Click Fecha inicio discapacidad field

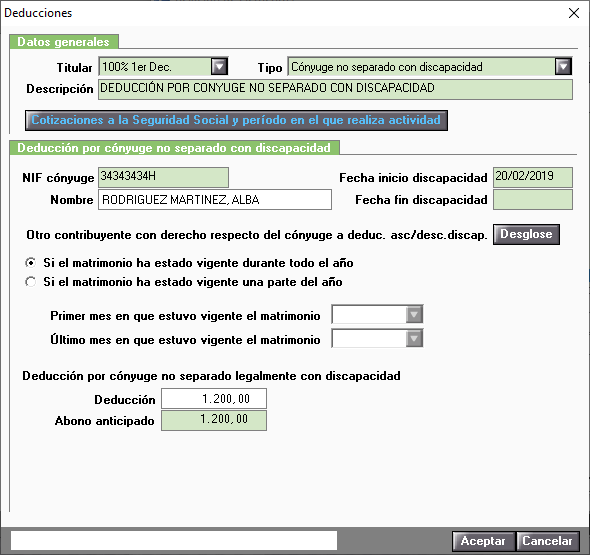pyautogui.click(x=533, y=177)
